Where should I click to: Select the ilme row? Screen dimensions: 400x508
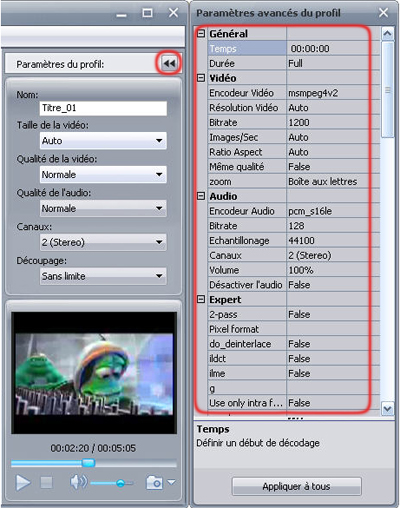pos(294,373)
